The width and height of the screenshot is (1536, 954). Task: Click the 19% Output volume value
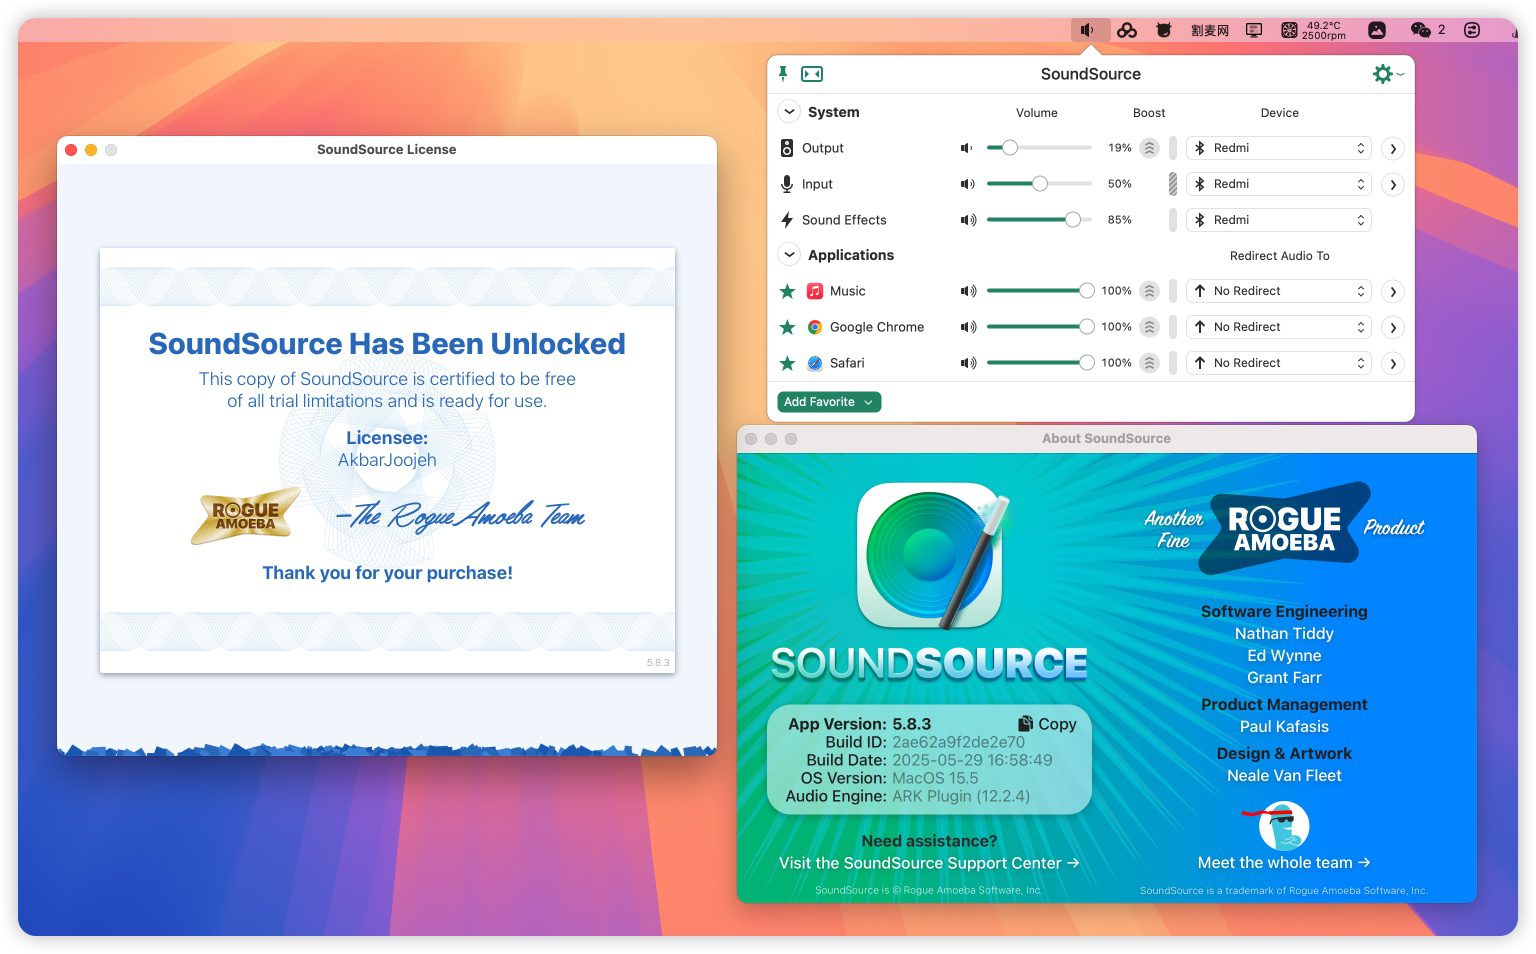click(x=1119, y=148)
